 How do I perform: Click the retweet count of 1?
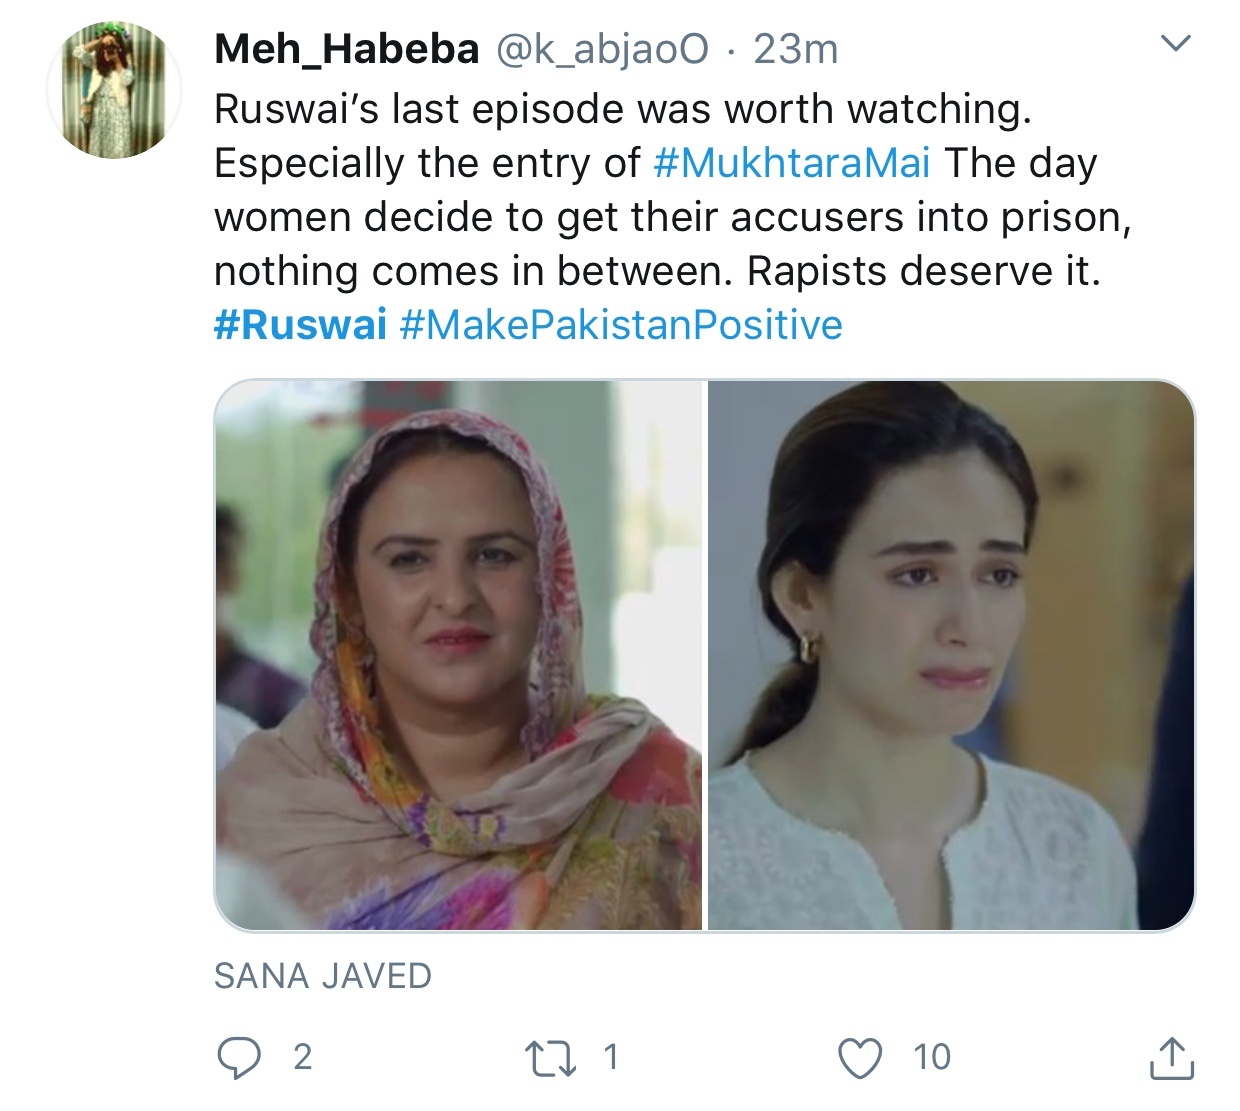coord(611,1058)
